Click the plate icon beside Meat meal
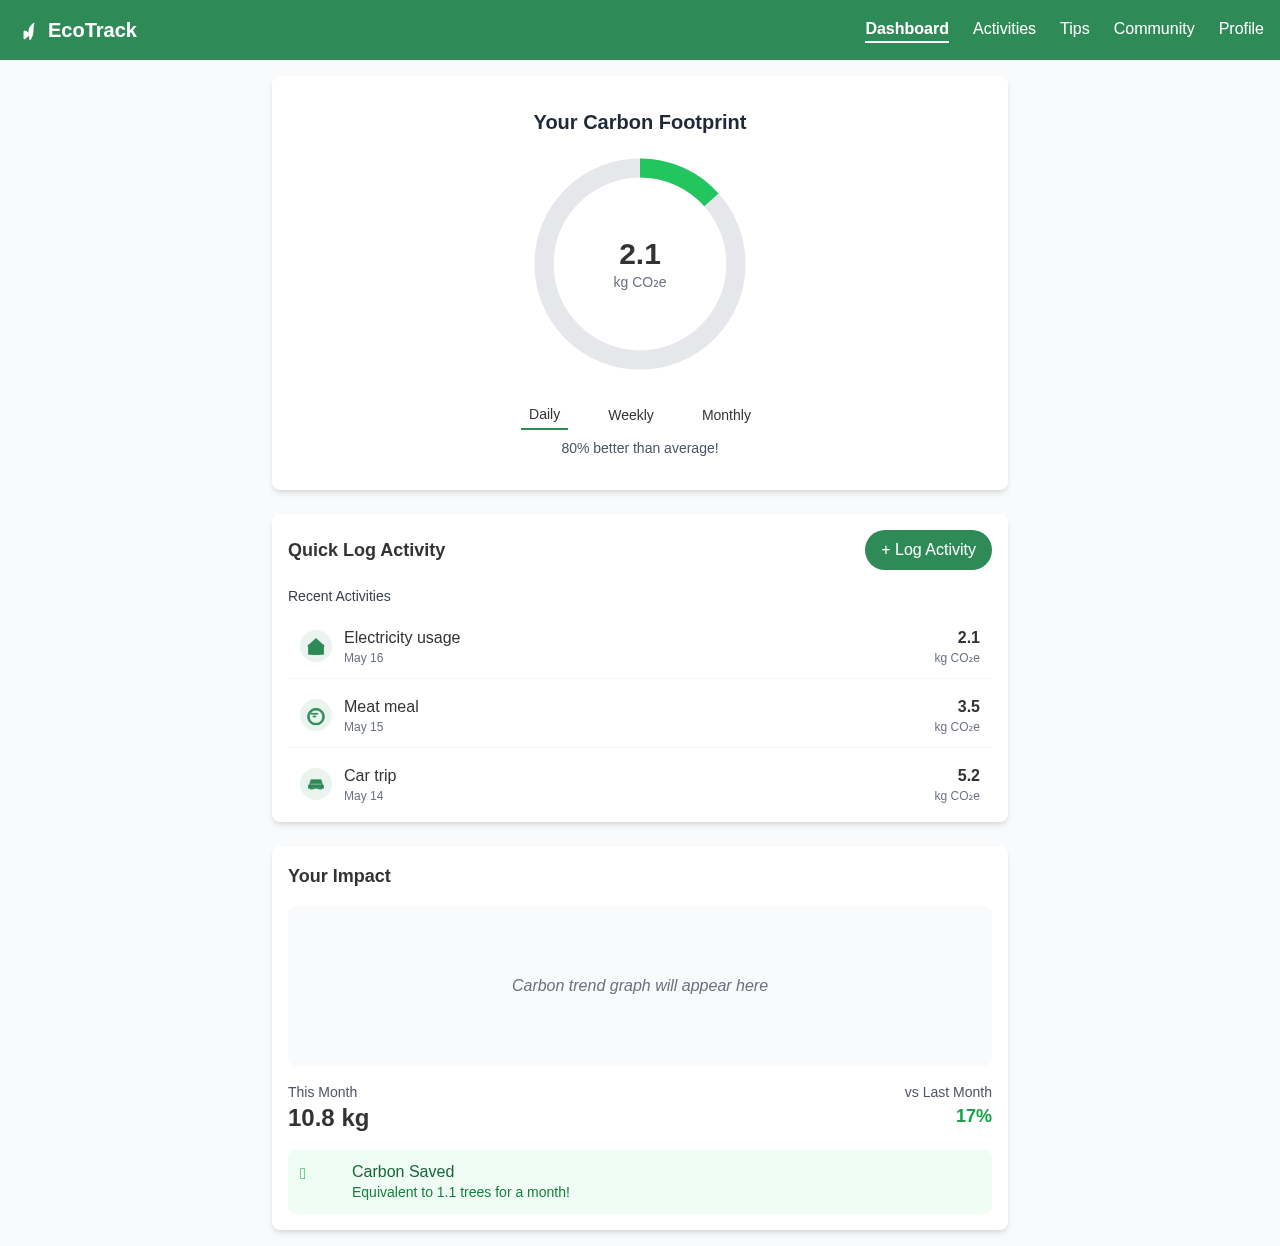1280x1246 pixels. coord(316,715)
